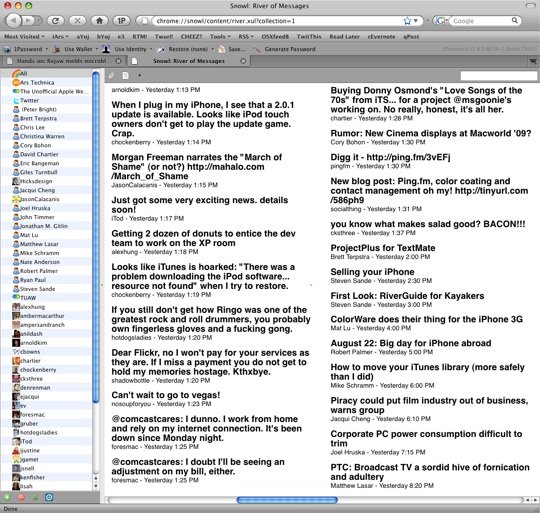540x513 pixels.
Task: Close the Snowl: River of Messages tab
Action: click(243, 61)
